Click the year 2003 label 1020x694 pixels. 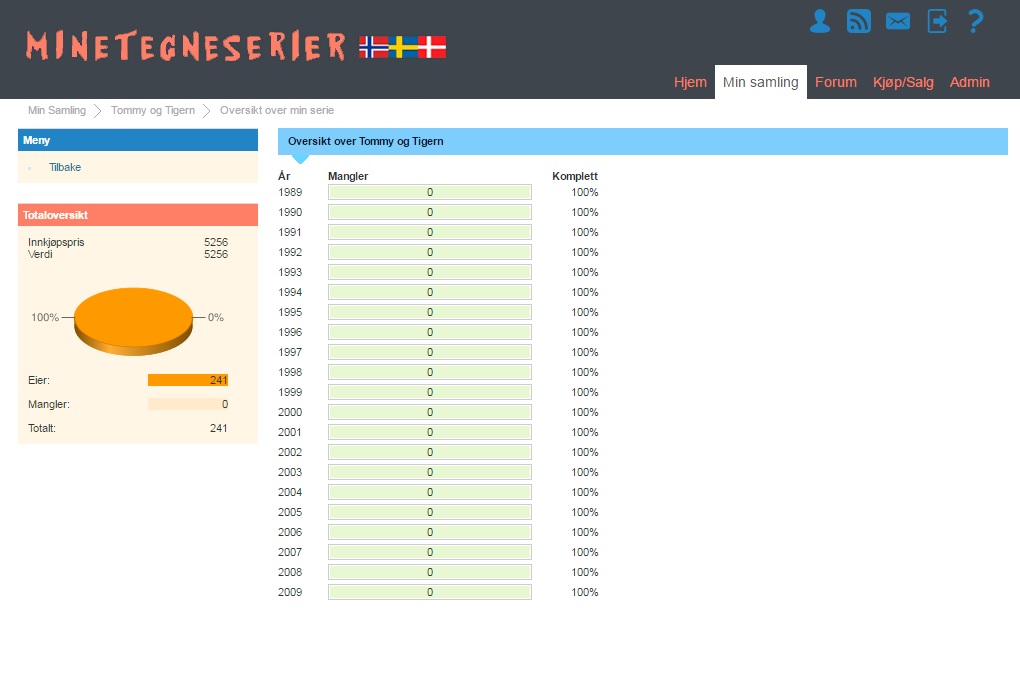pos(290,472)
